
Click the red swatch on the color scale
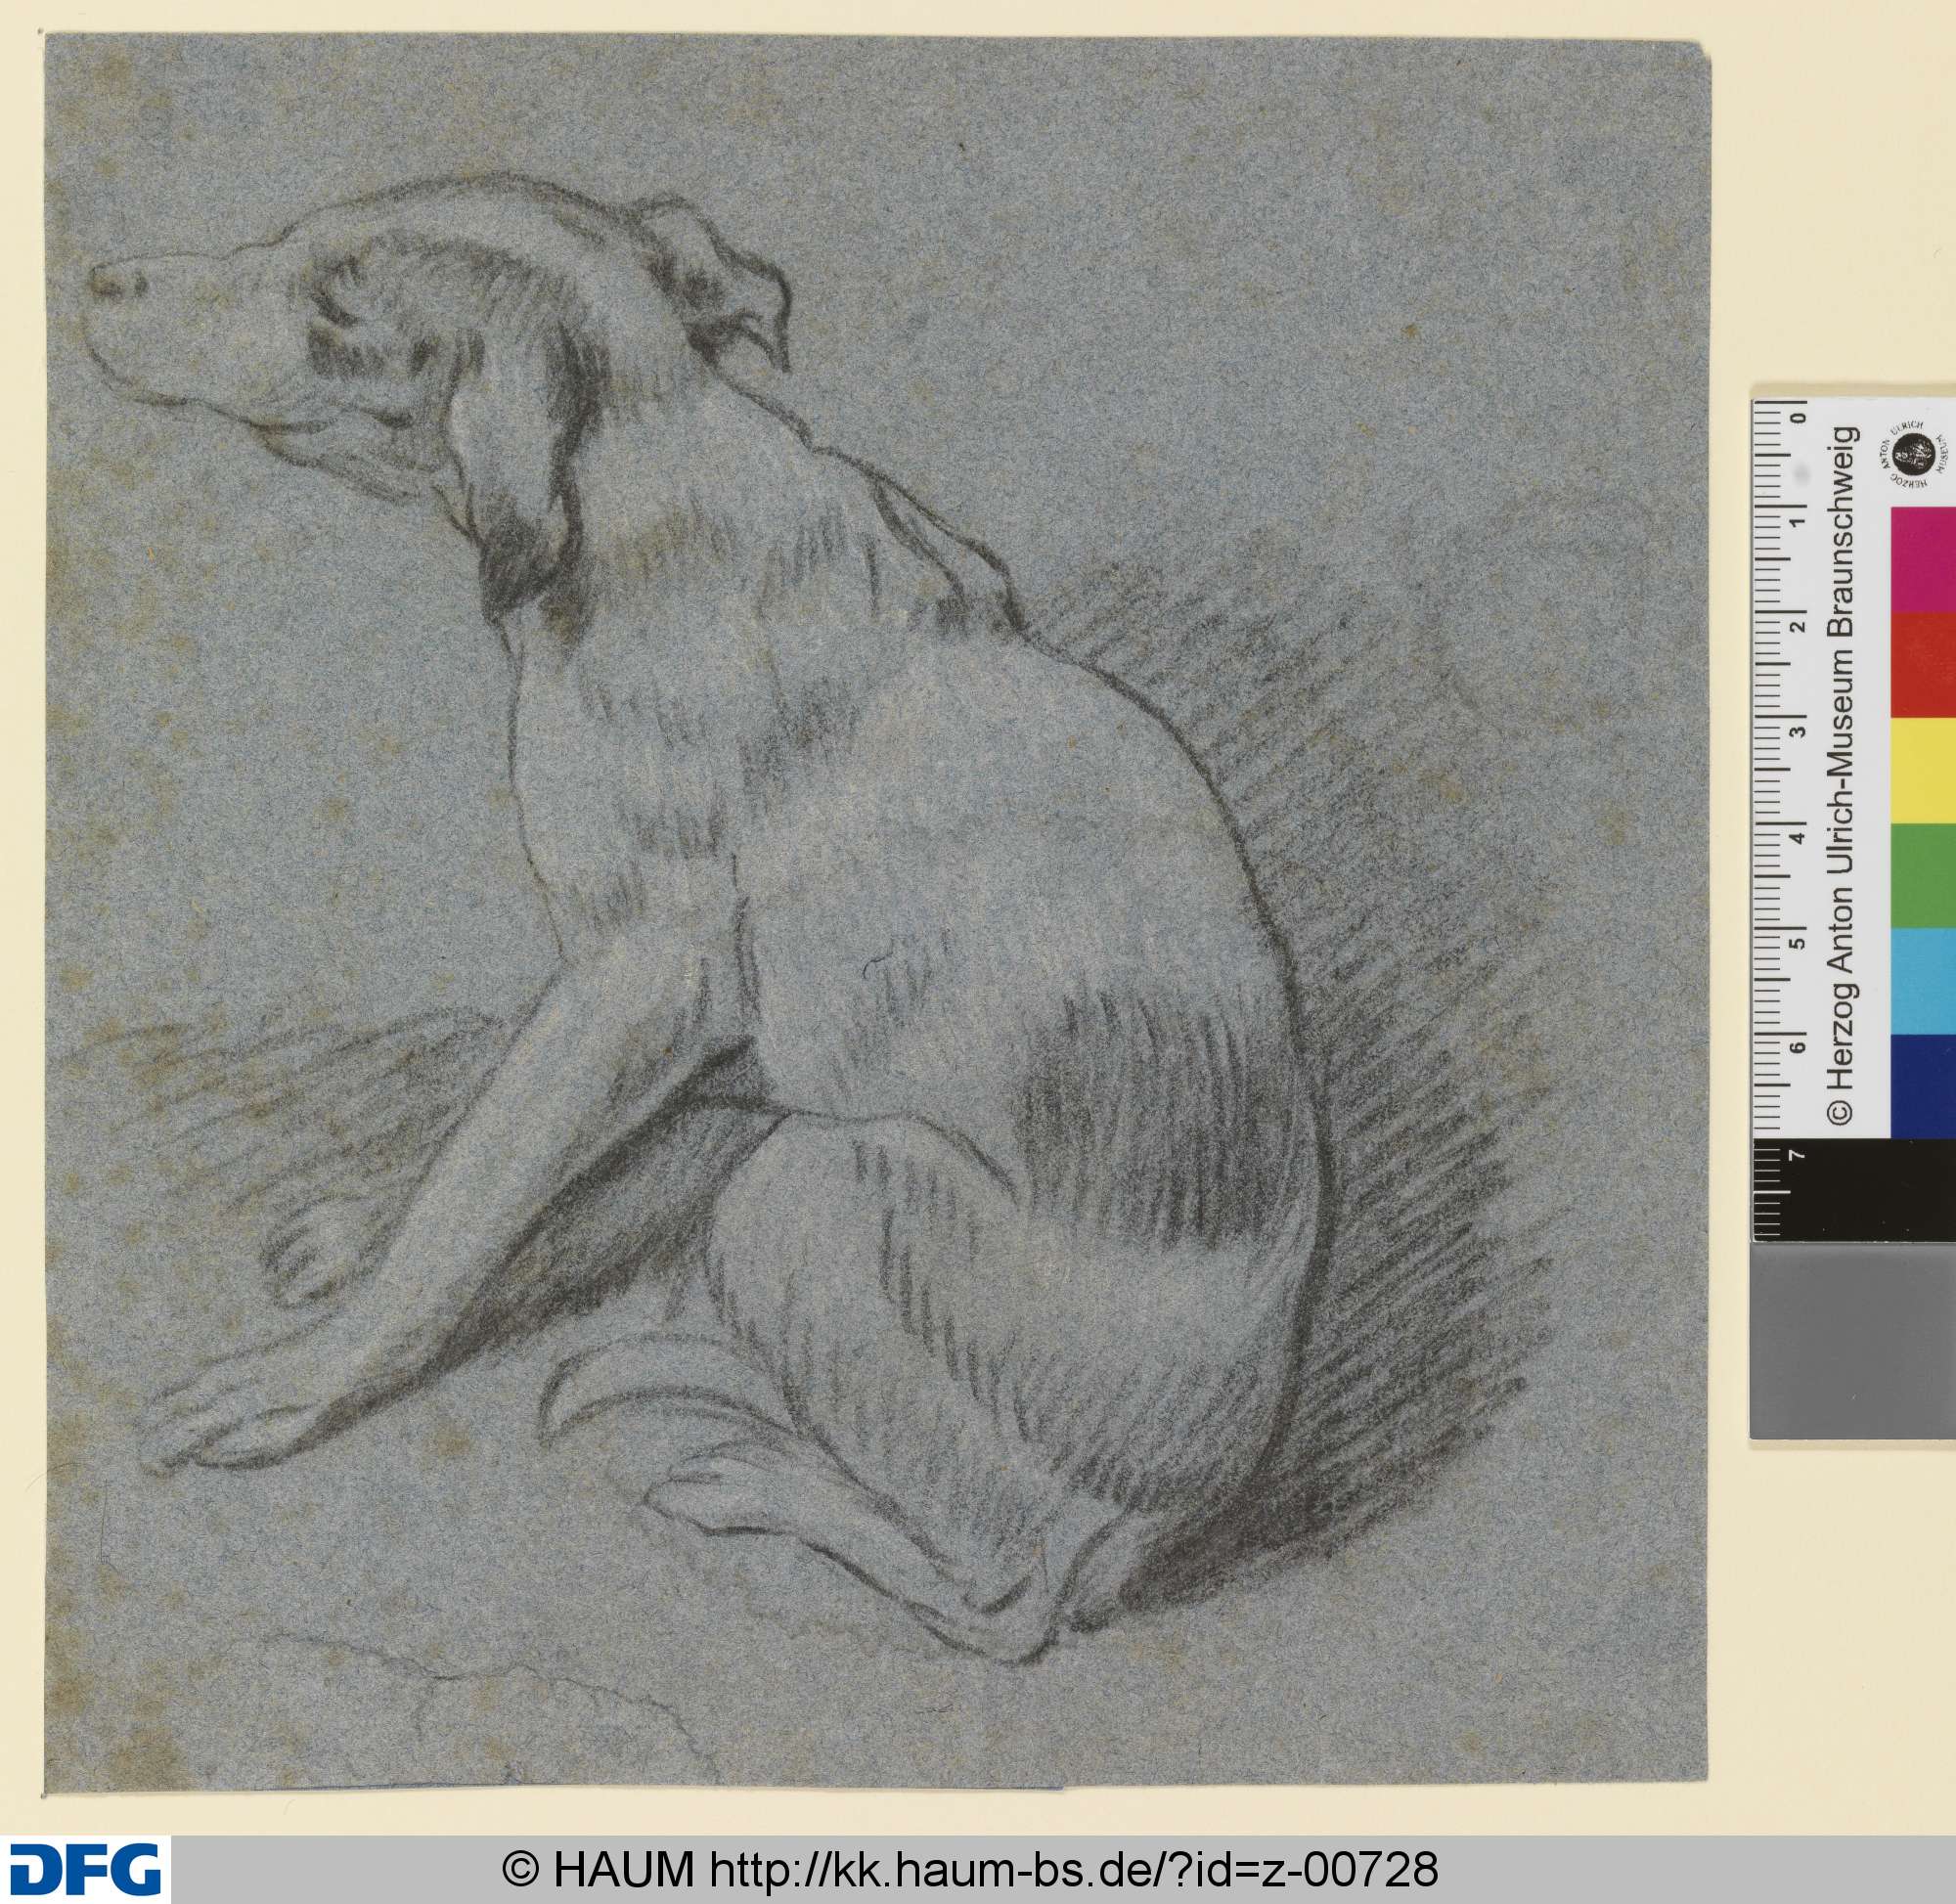coord(1923,664)
